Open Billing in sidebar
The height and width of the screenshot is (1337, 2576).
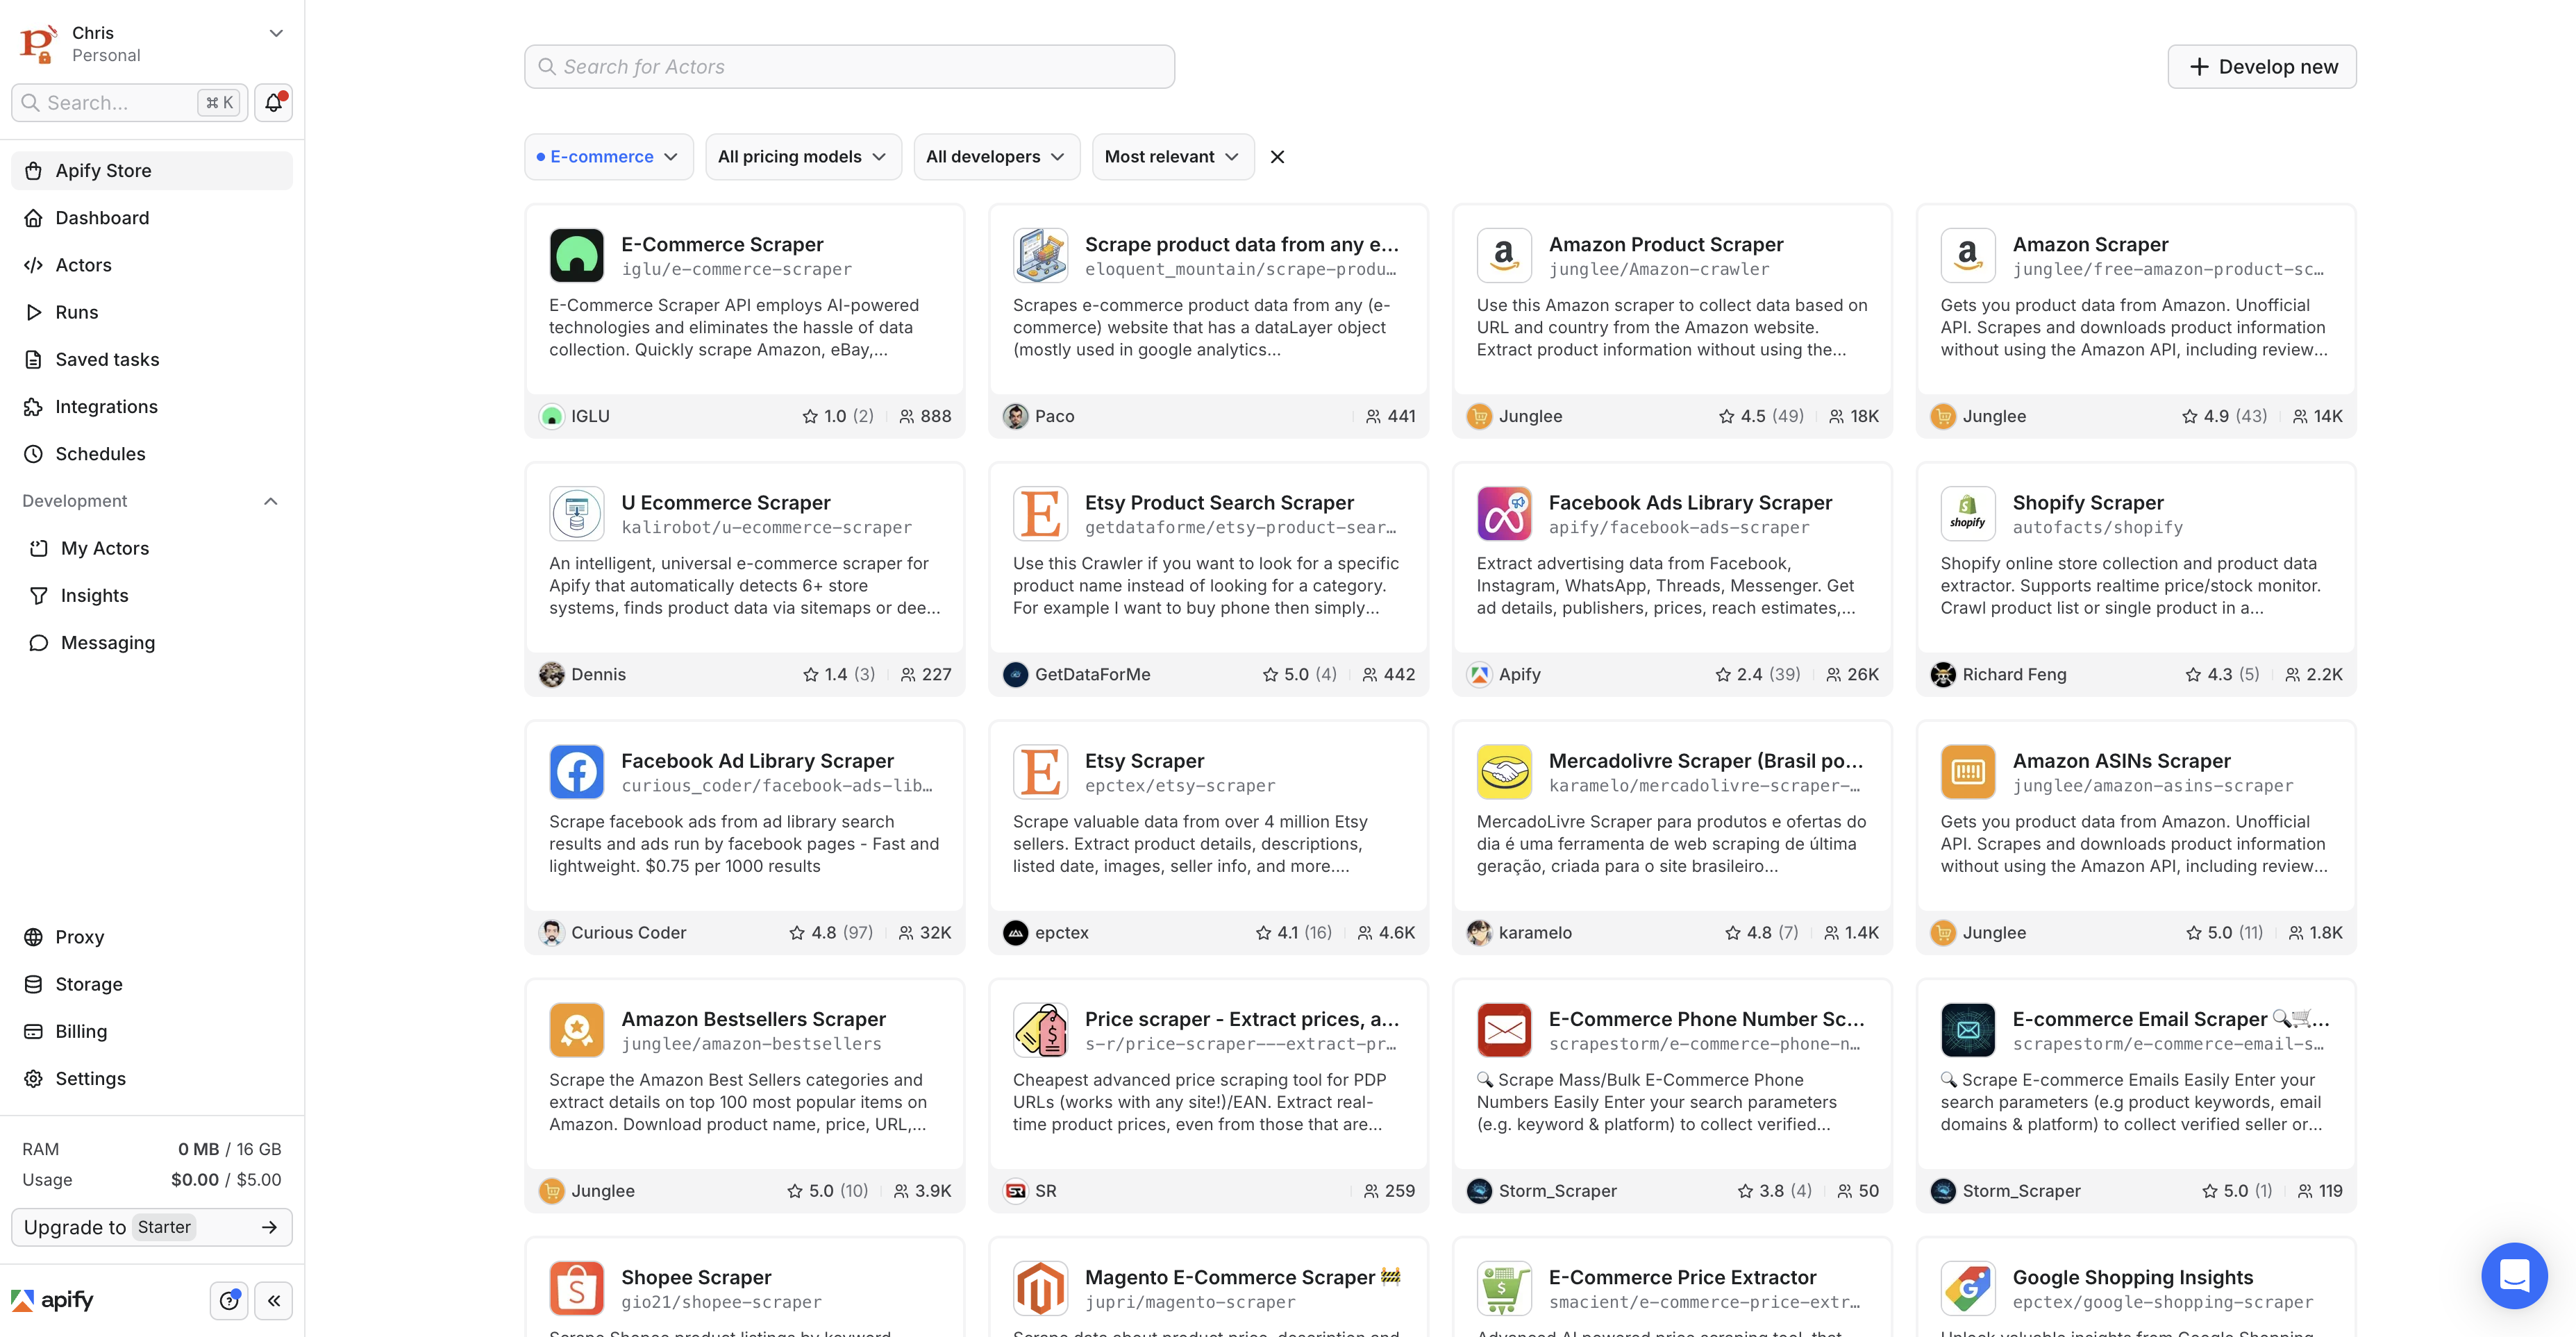tap(152, 1031)
